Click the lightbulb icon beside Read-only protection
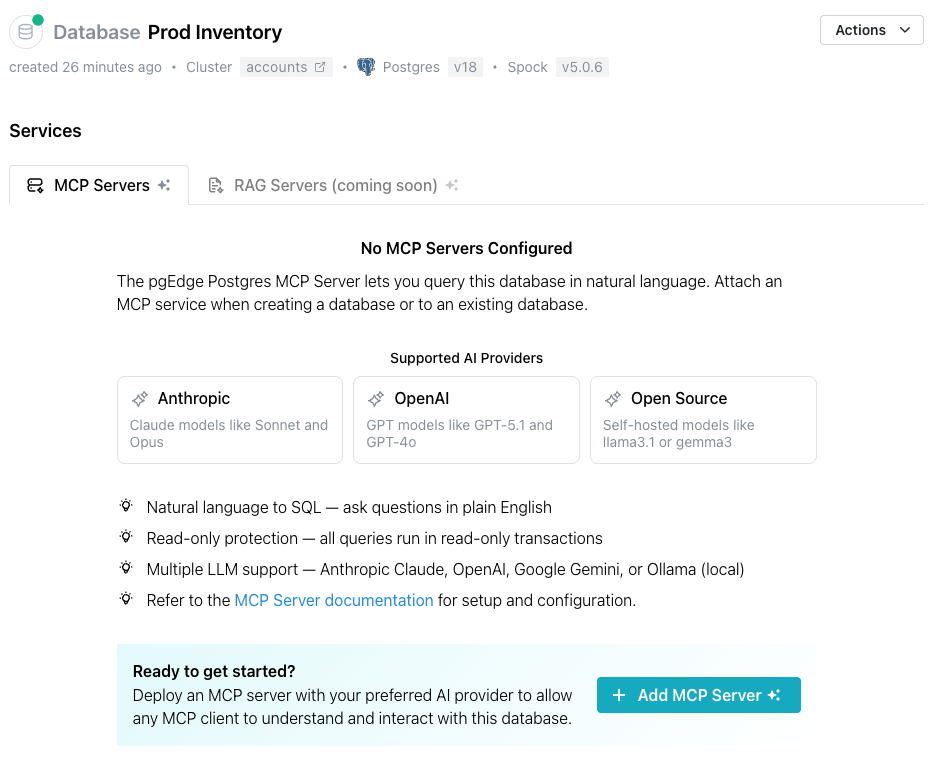 coord(127,538)
